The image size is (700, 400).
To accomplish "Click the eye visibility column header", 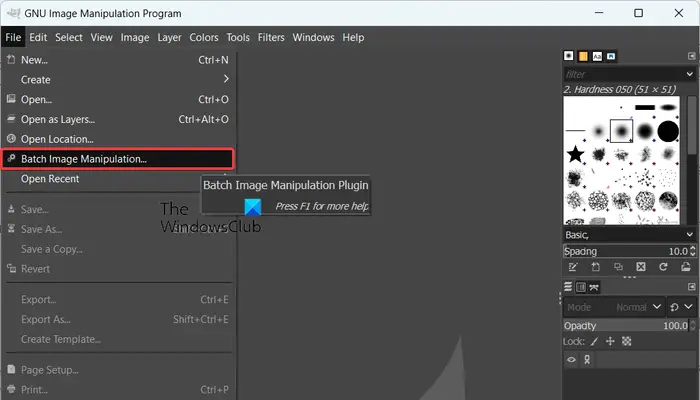I will [x=571, y=360].
